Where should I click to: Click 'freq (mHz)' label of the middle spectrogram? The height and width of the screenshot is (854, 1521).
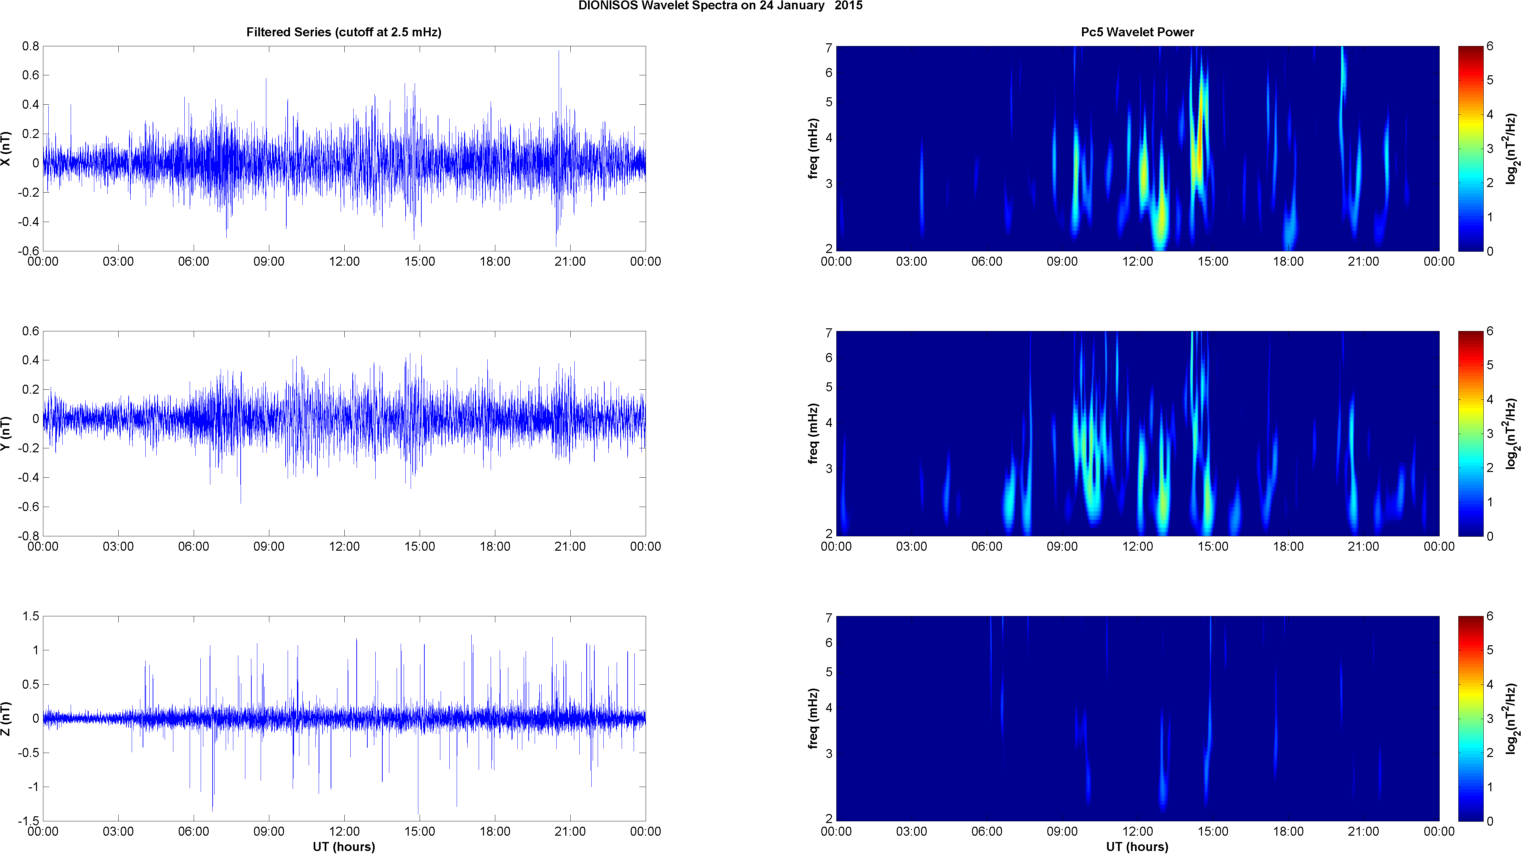coord(814,433)
